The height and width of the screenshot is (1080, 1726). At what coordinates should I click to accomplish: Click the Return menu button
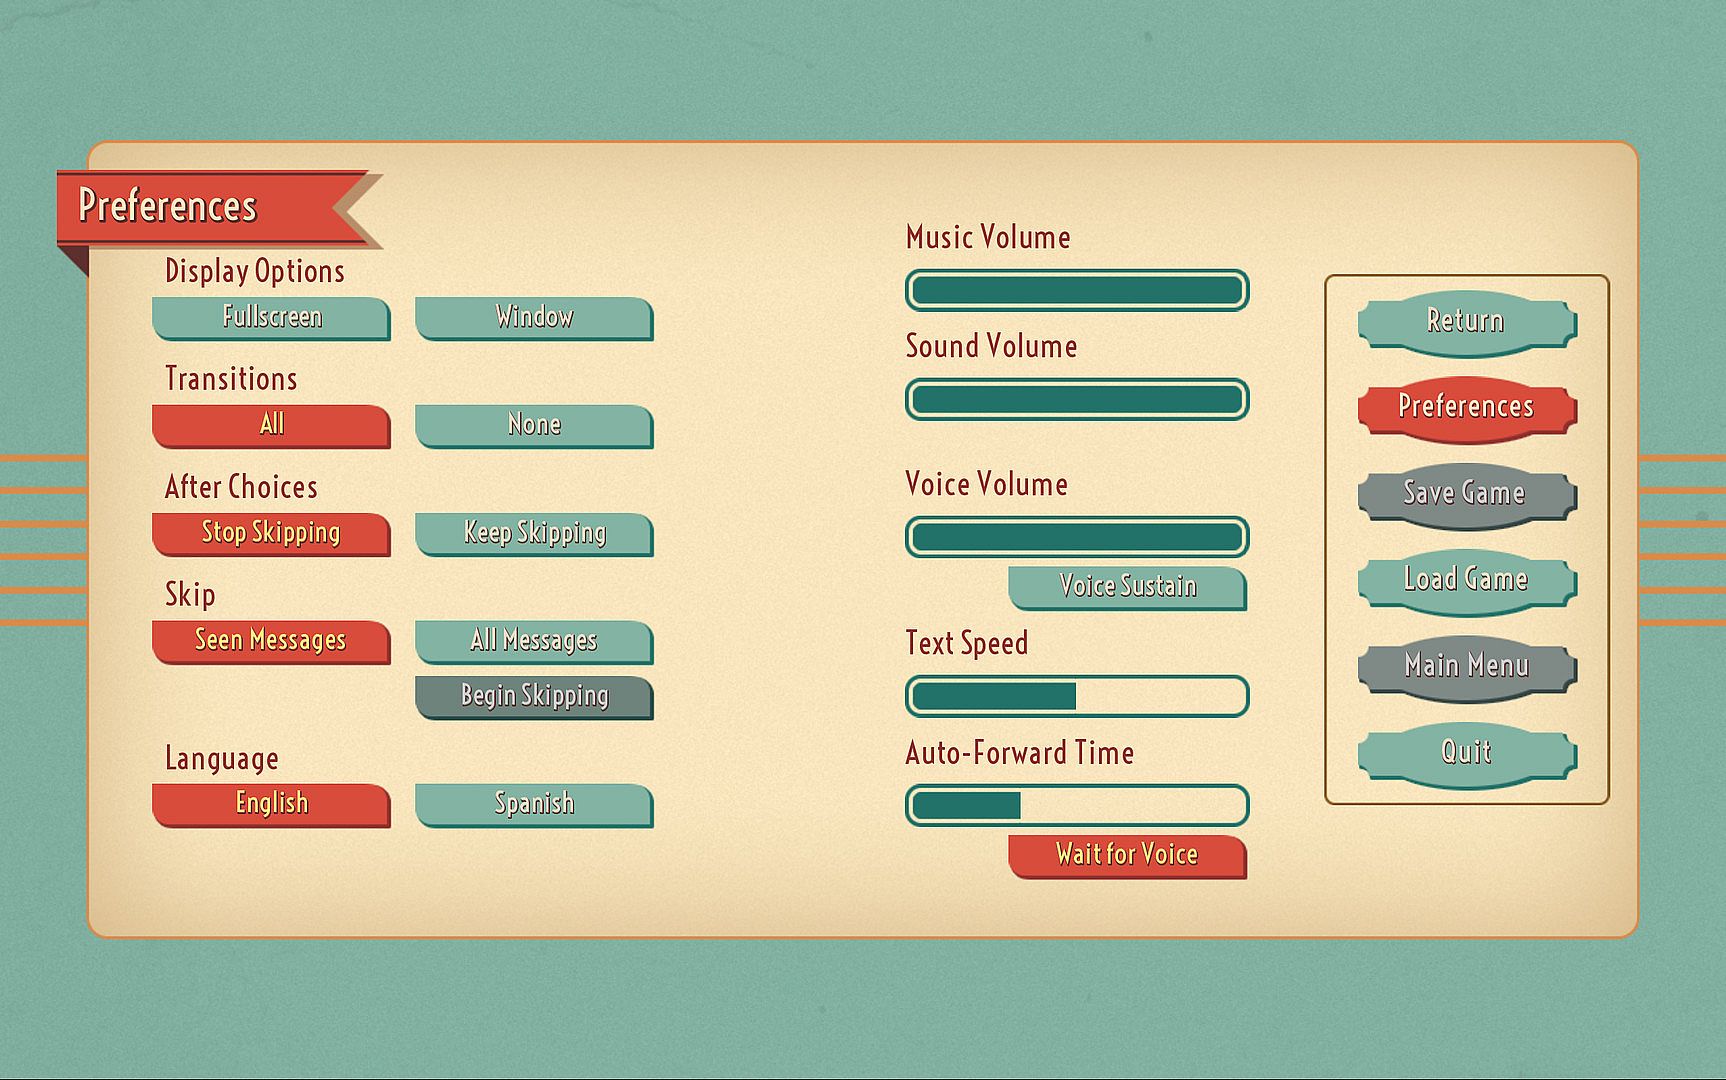coord(1467,323)
